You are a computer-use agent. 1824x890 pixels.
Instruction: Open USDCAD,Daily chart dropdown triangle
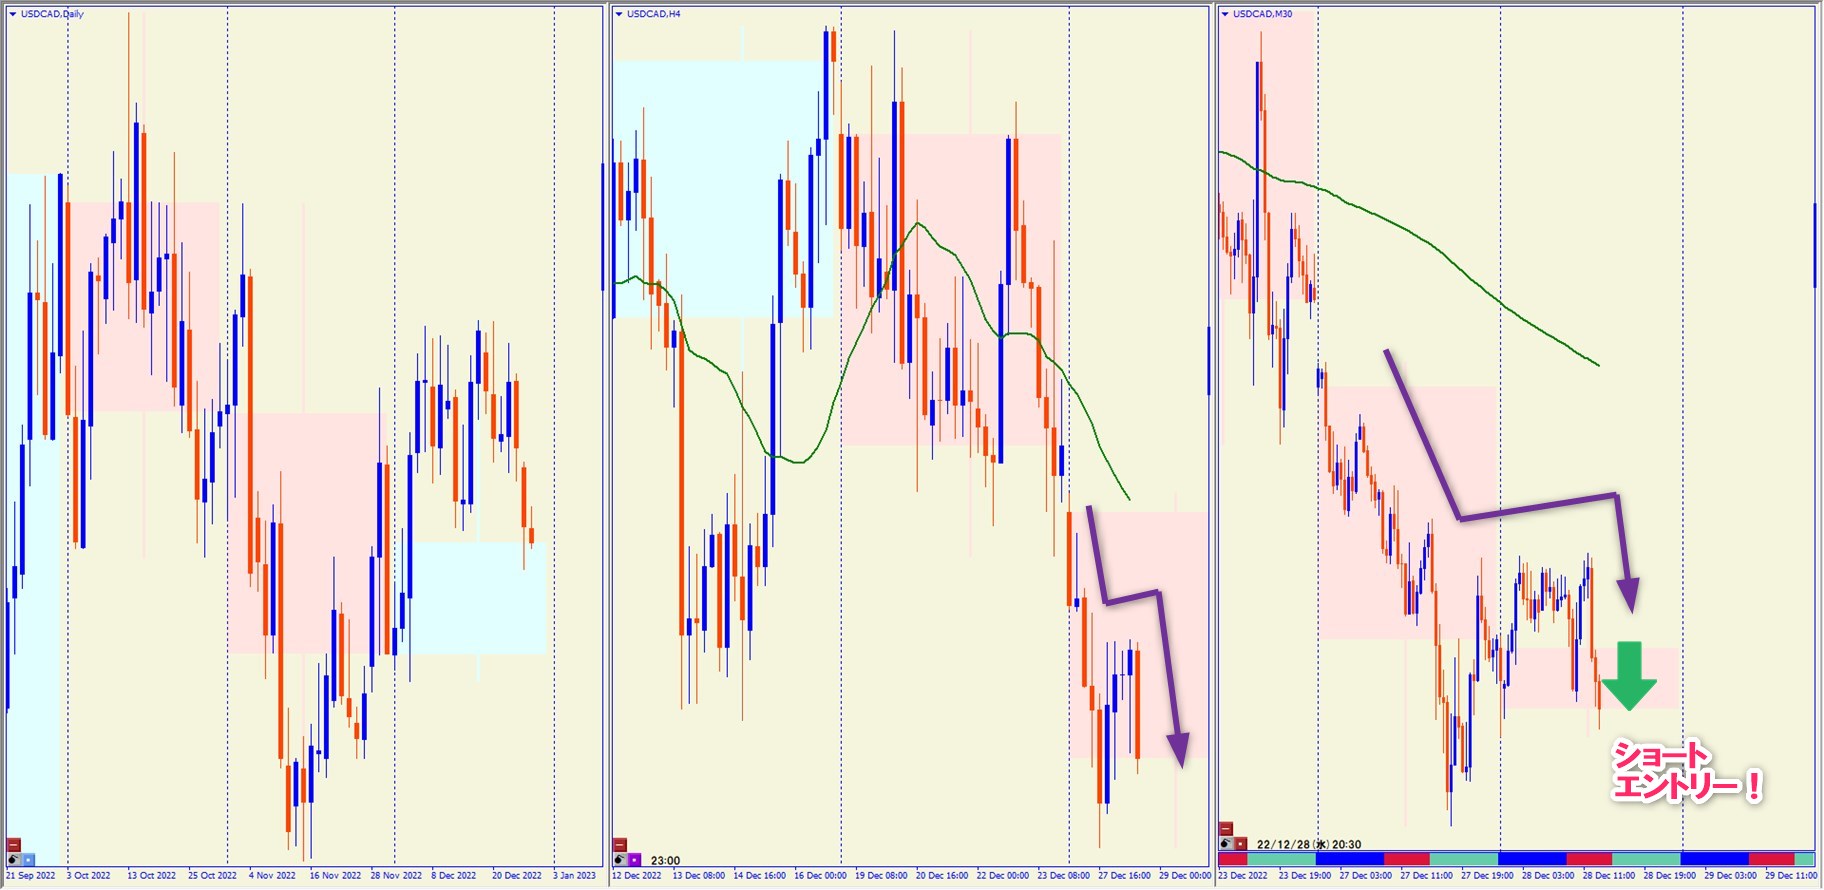(x=12, y=14)
